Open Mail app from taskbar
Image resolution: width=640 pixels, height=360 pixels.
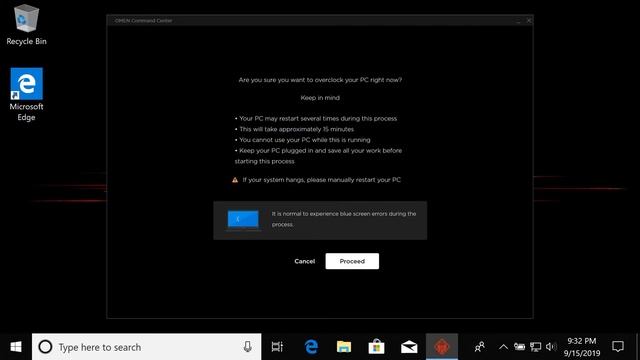click(x=409, y=347)
